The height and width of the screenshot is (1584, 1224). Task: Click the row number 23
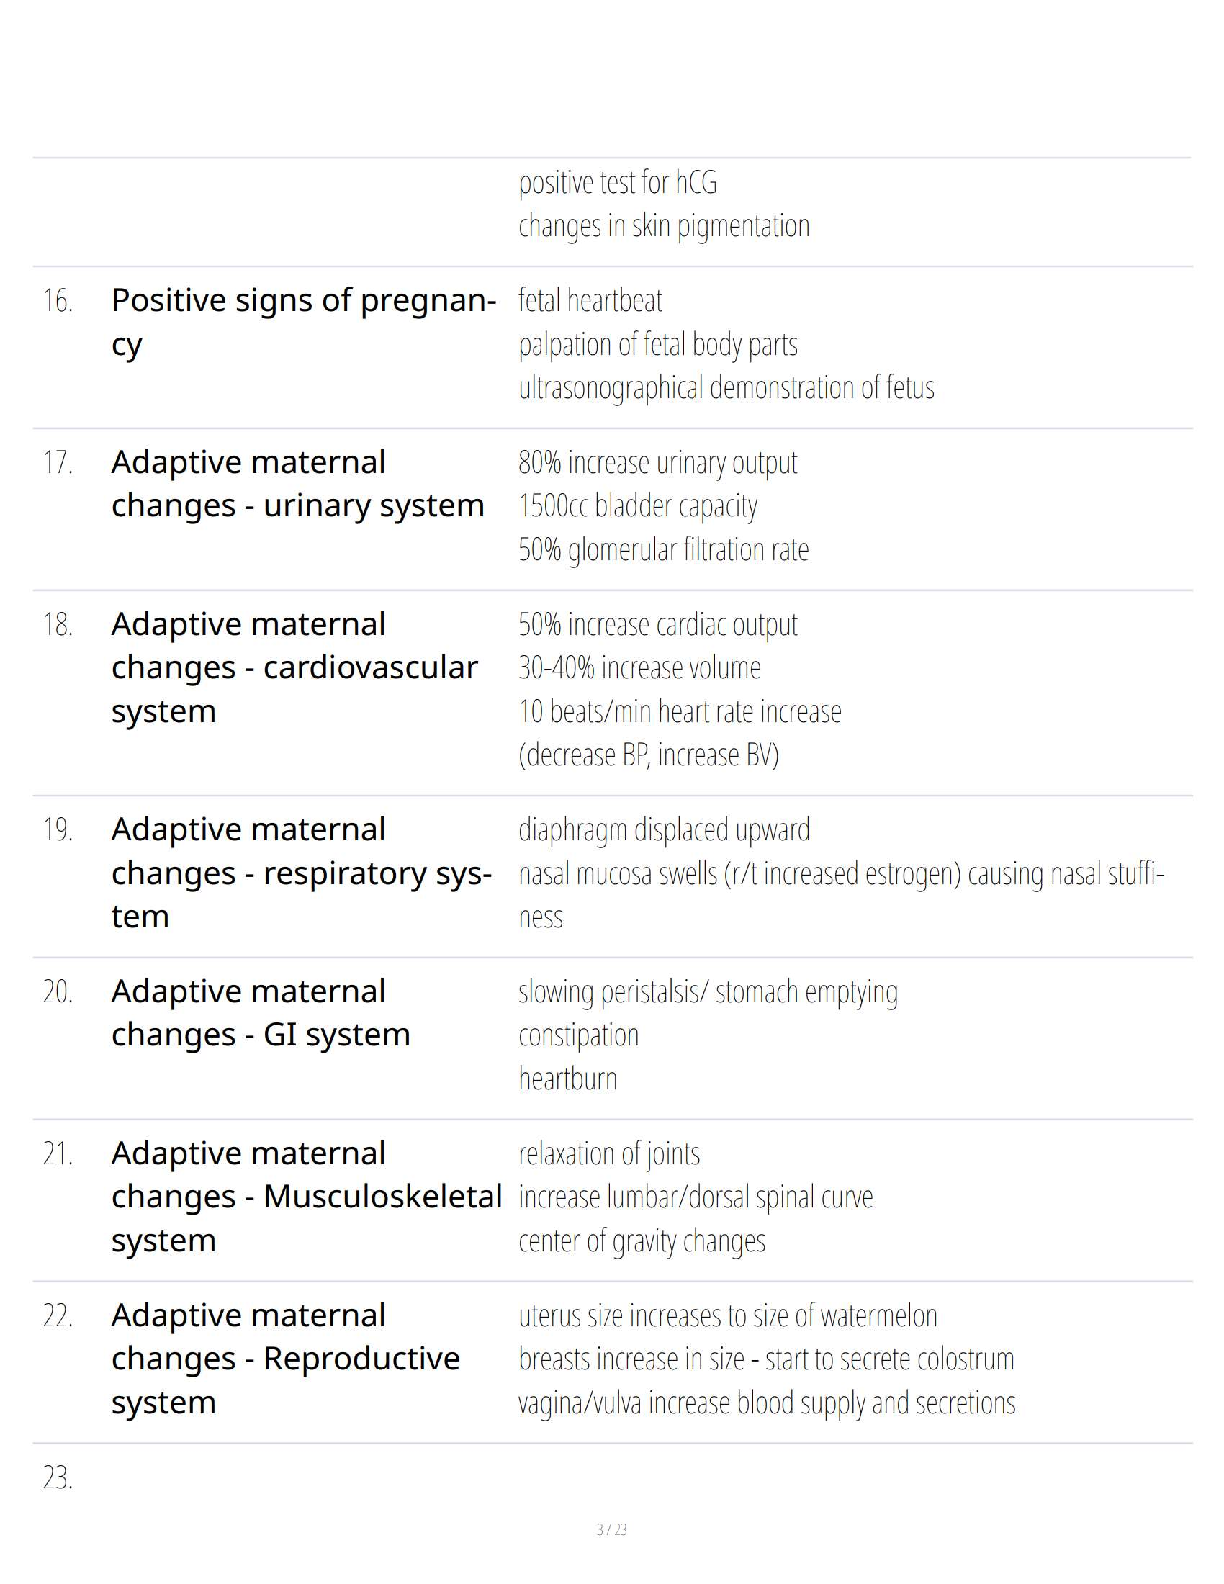click(57, 1477)
